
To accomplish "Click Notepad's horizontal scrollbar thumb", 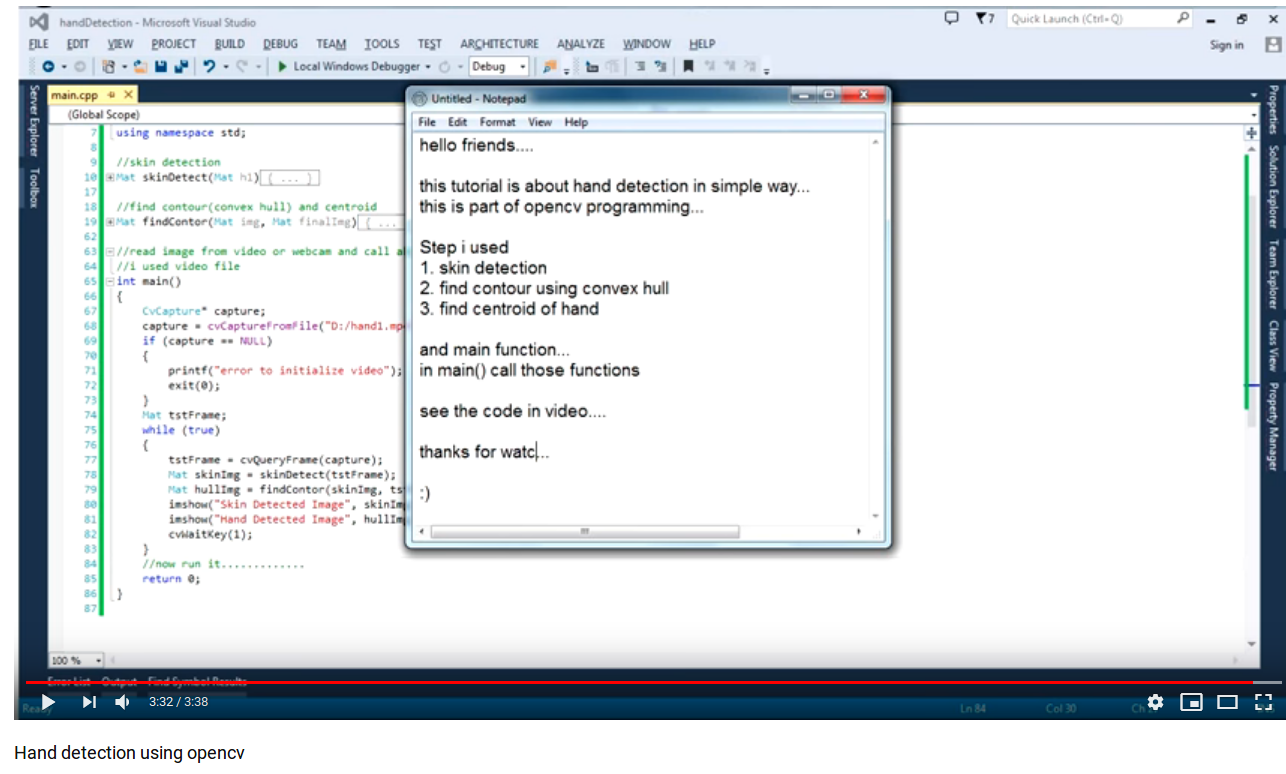I will click(x=585, y=532).
